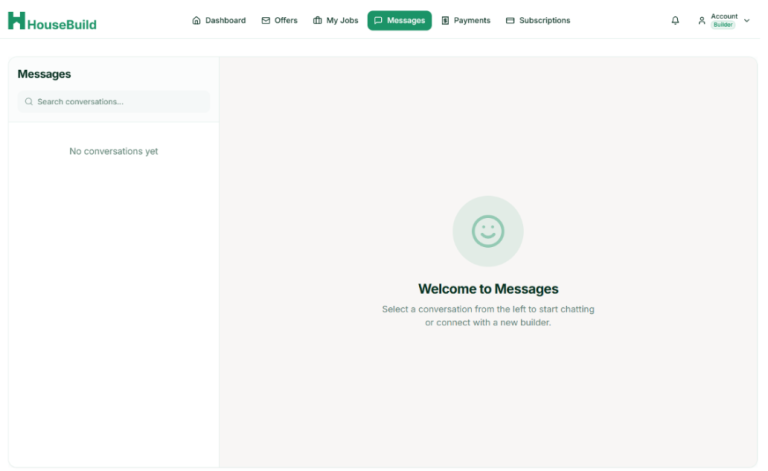Viewport: 768px width, 471px height.
Task: Open notifications with the bell icon
Action: click(675, 20)
